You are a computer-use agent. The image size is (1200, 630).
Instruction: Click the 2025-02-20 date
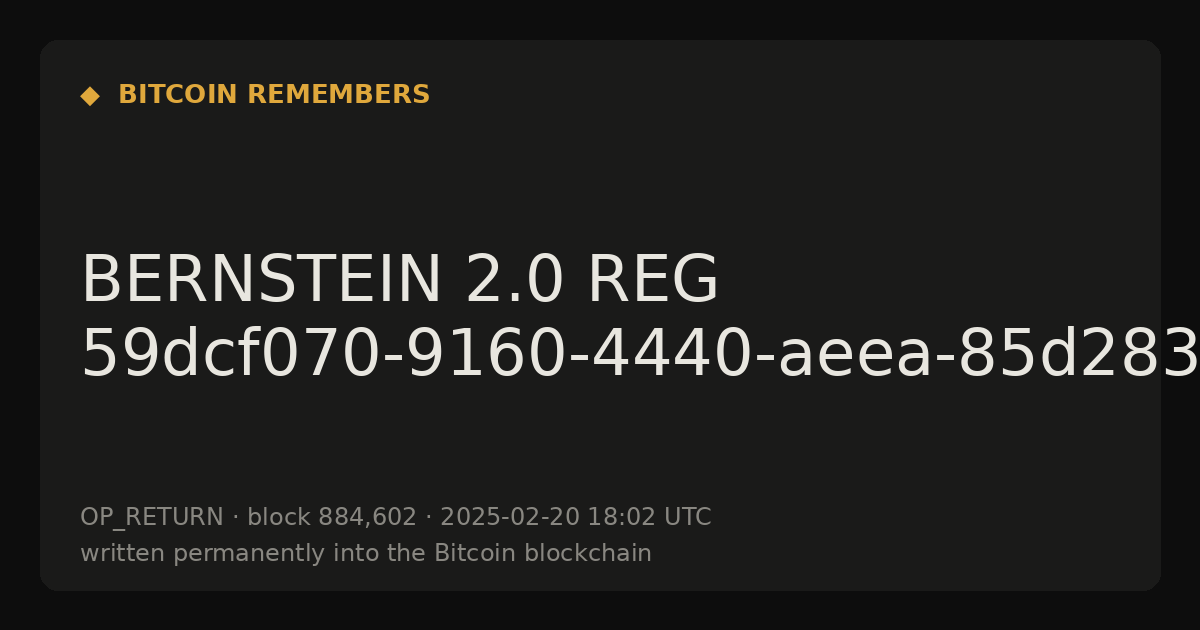click(510, 518)
